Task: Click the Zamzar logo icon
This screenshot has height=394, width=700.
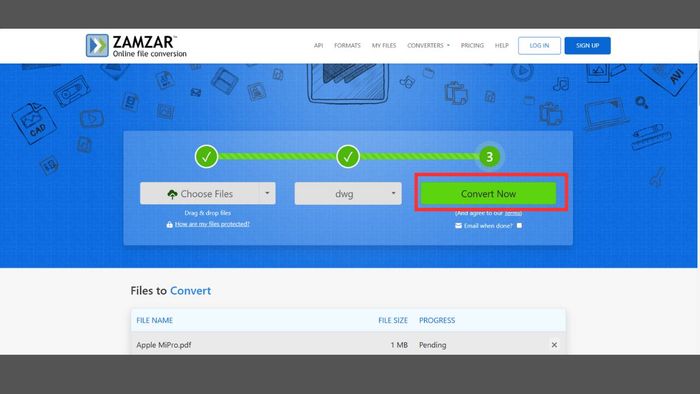Action: [x=97, y=46]
